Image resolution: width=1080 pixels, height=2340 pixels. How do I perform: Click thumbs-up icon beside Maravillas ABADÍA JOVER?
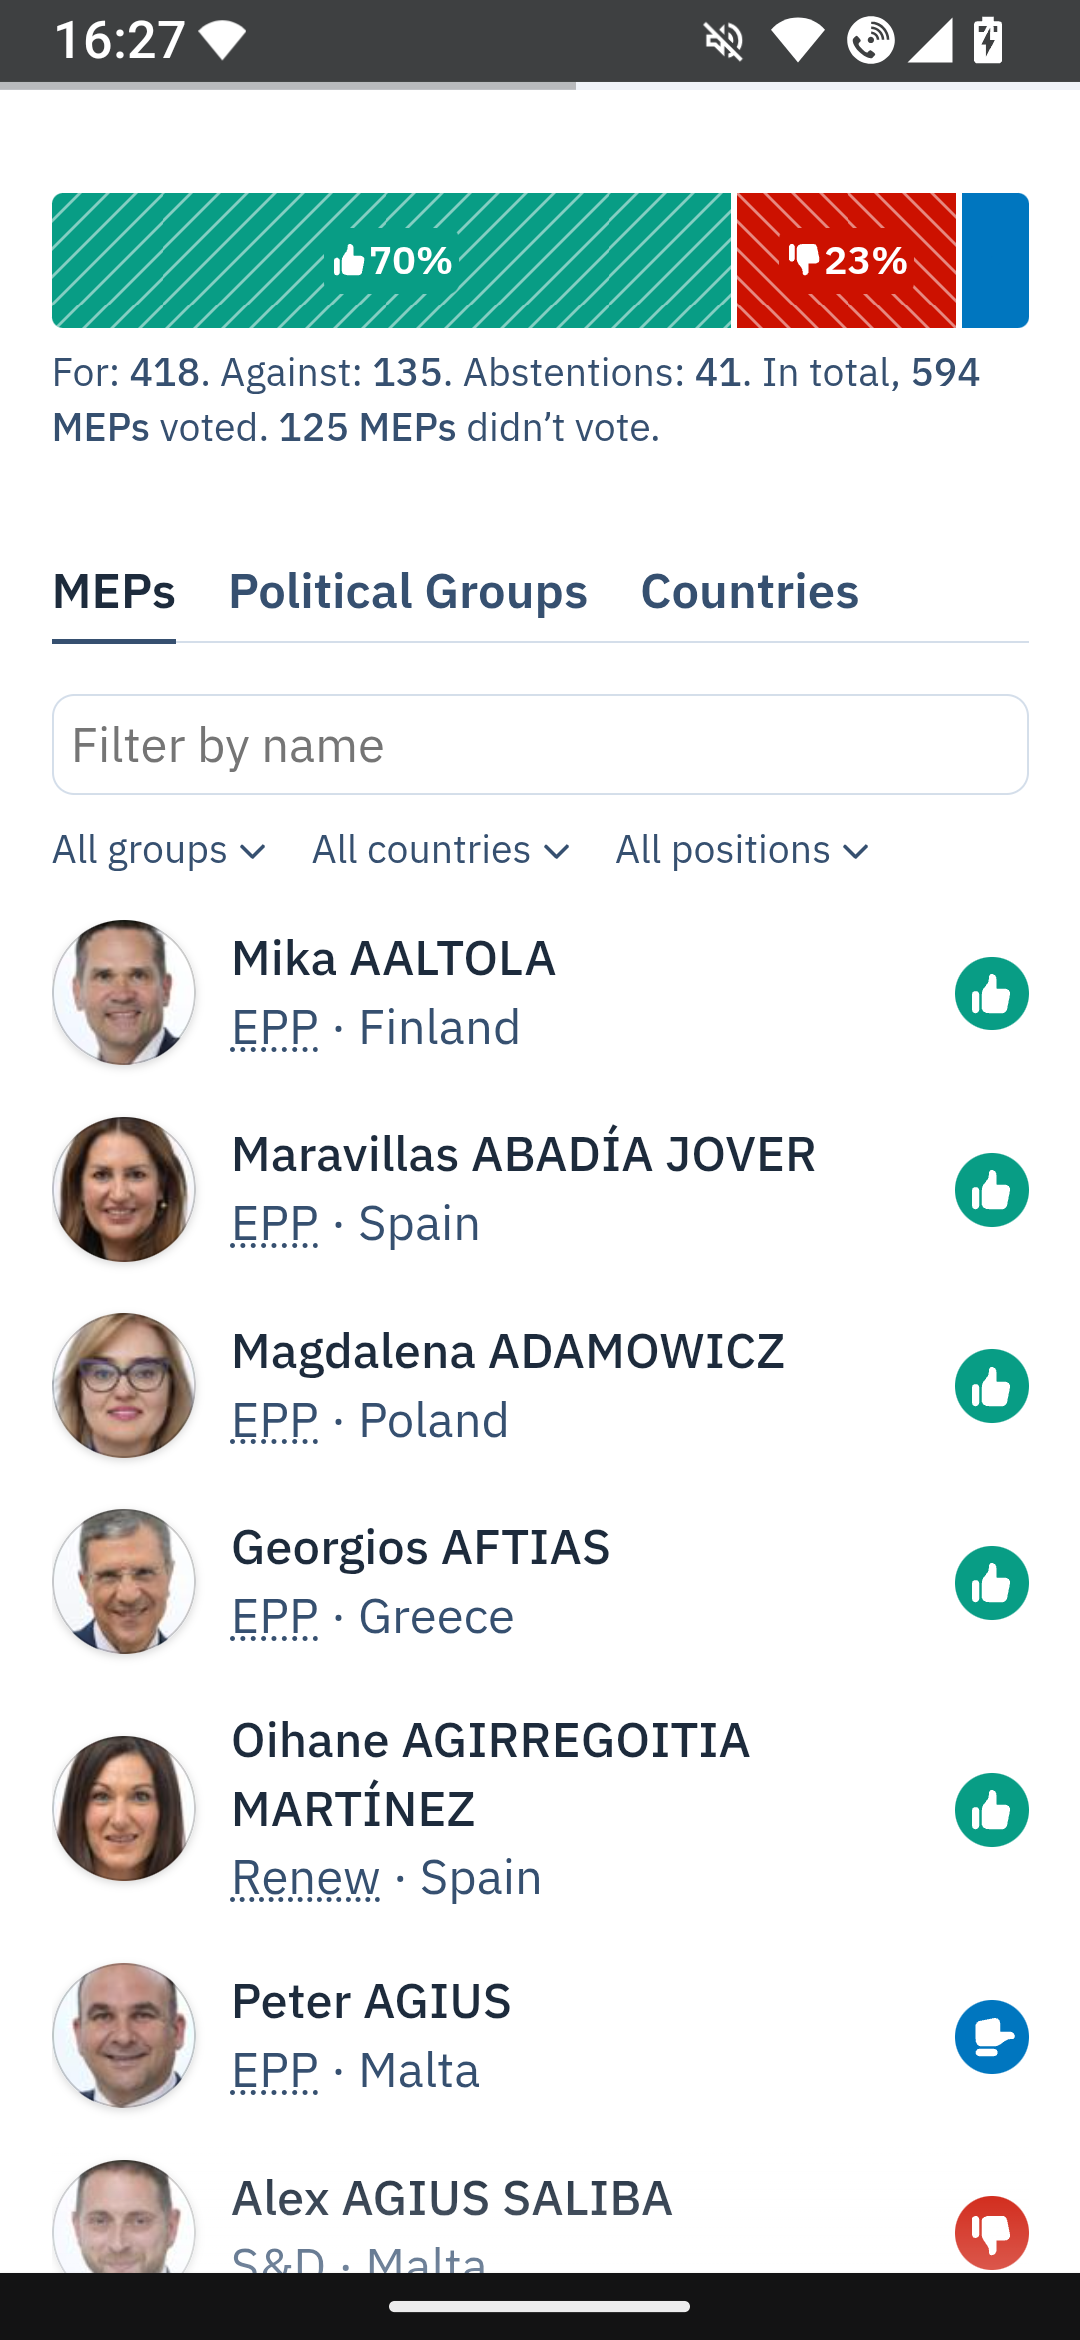991,1190
